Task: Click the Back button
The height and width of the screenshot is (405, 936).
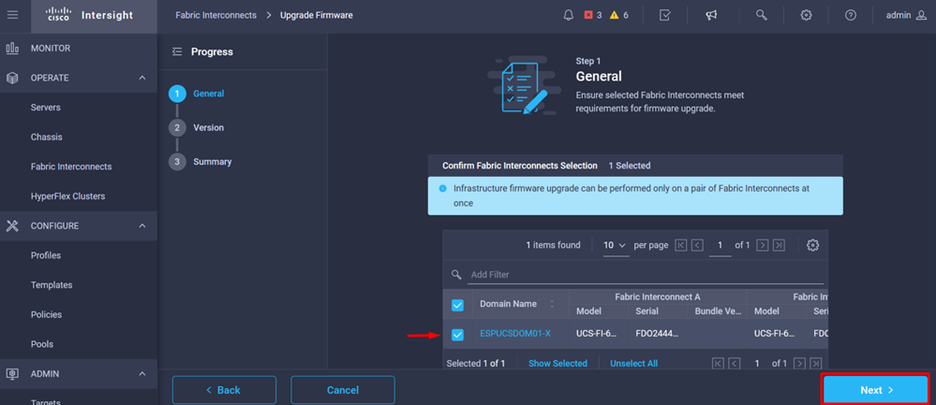Action: click(x=224, y=390)
